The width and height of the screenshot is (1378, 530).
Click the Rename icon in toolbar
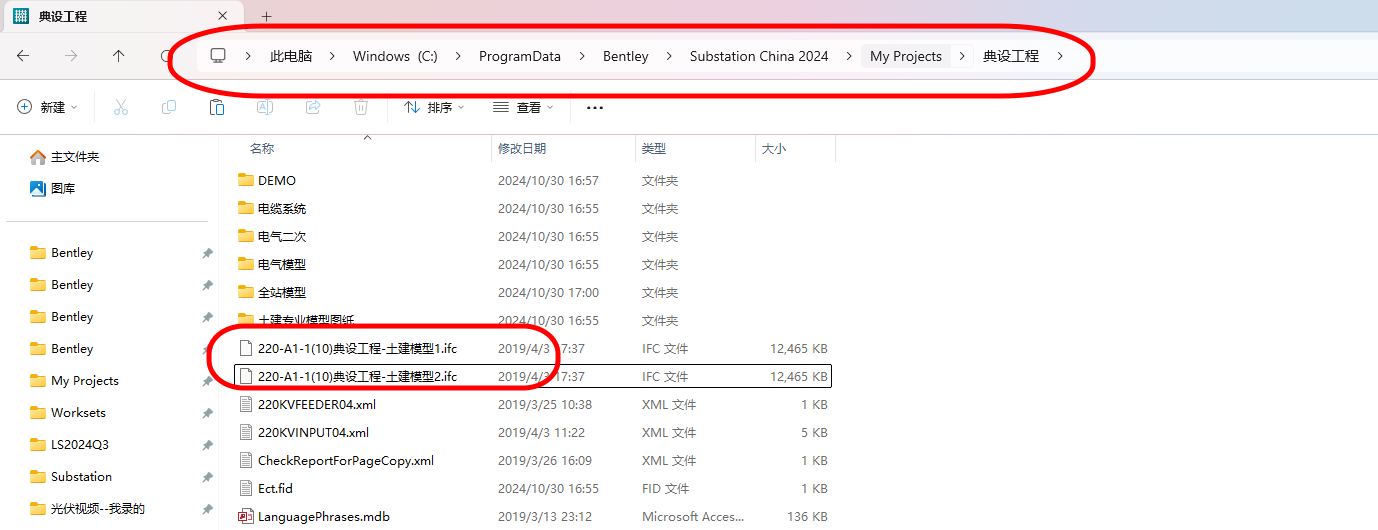click(x=265, y=107)
